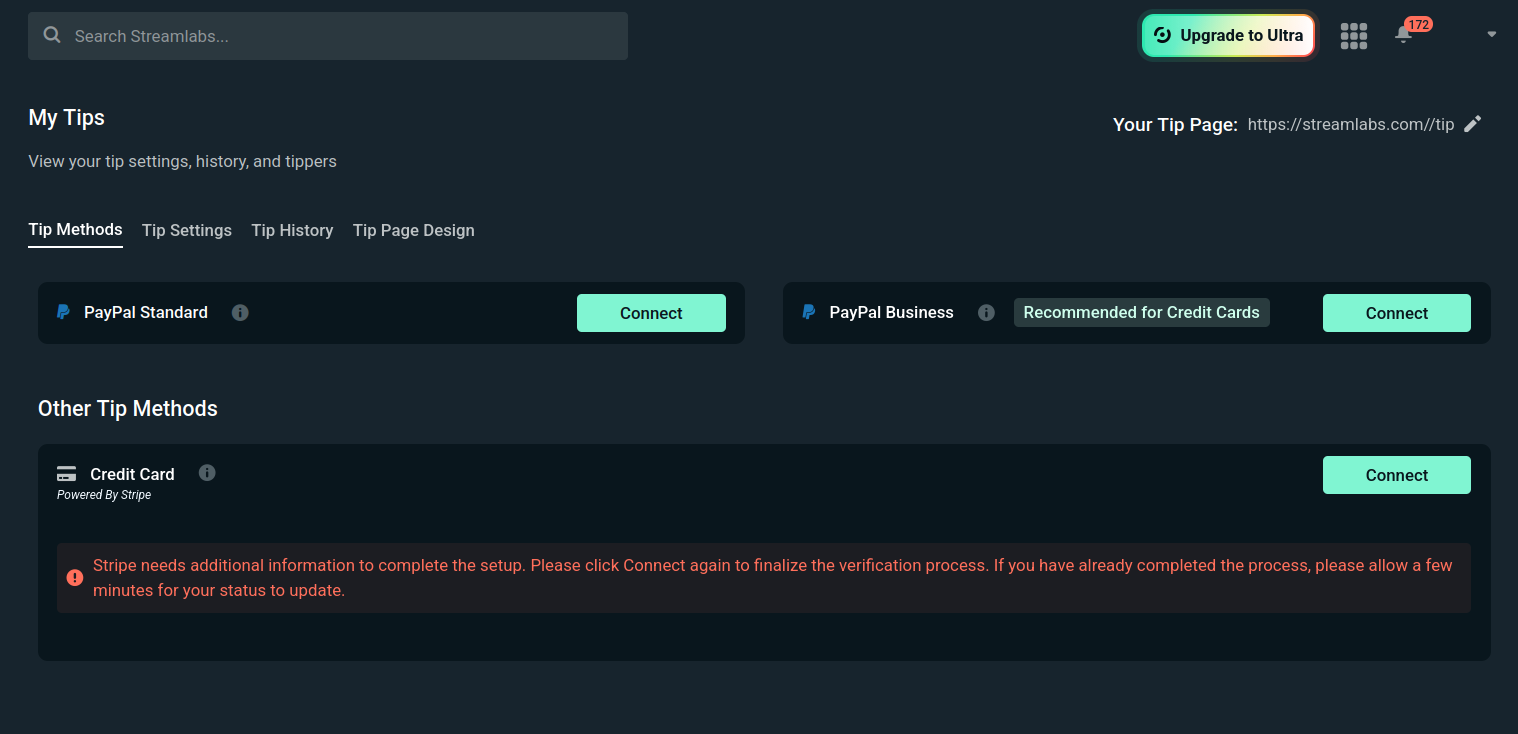Expand the account menu with the caret
This screenshot has width=1518, height=734.
coord(1491,34)
